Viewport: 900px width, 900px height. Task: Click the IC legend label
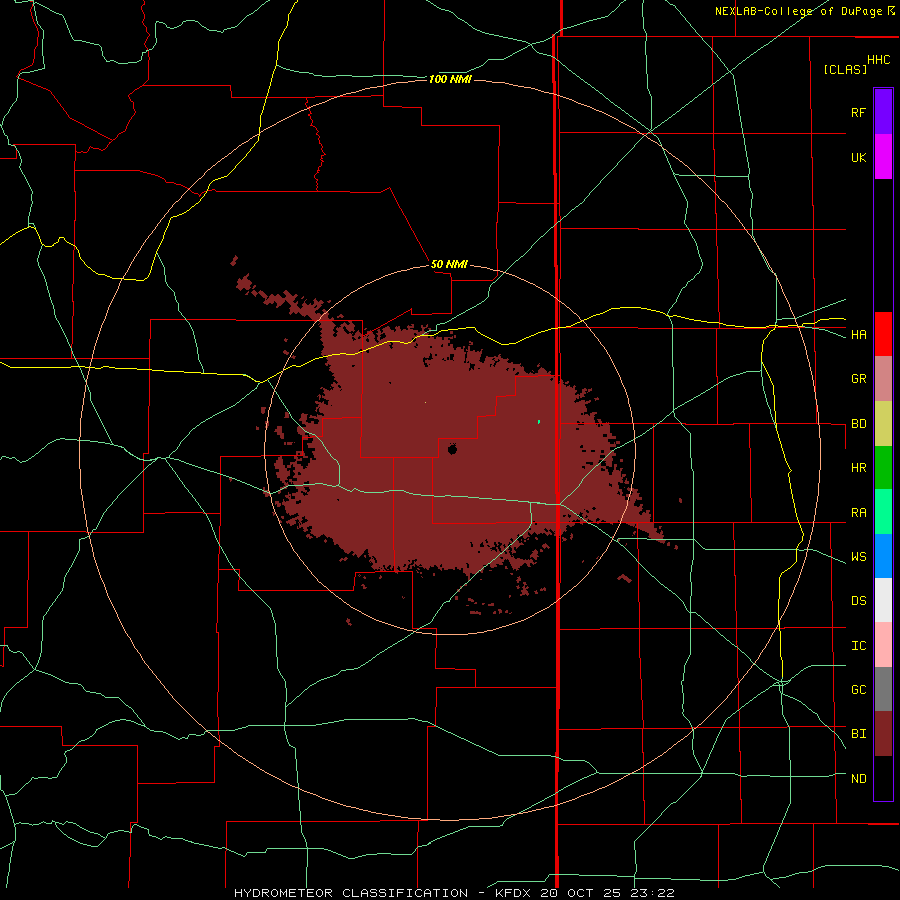click(x=858, y=646)
